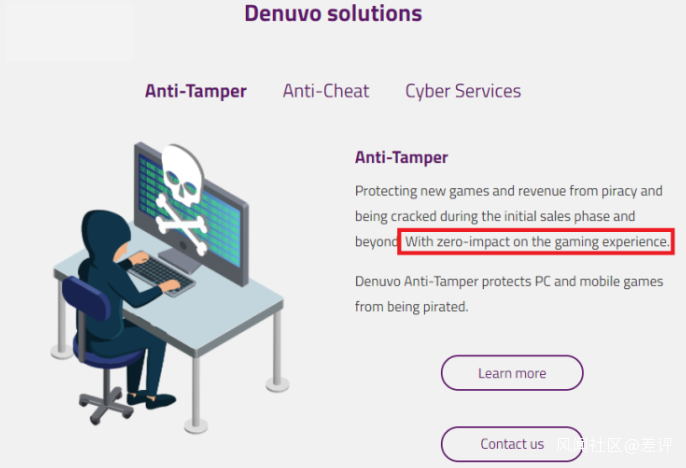Image resolution: width=686 pixels, height=468 pixels.
Task: Switch to the Anti-Cheat tab
Action: pyautogui.click(x=326, y=91)
